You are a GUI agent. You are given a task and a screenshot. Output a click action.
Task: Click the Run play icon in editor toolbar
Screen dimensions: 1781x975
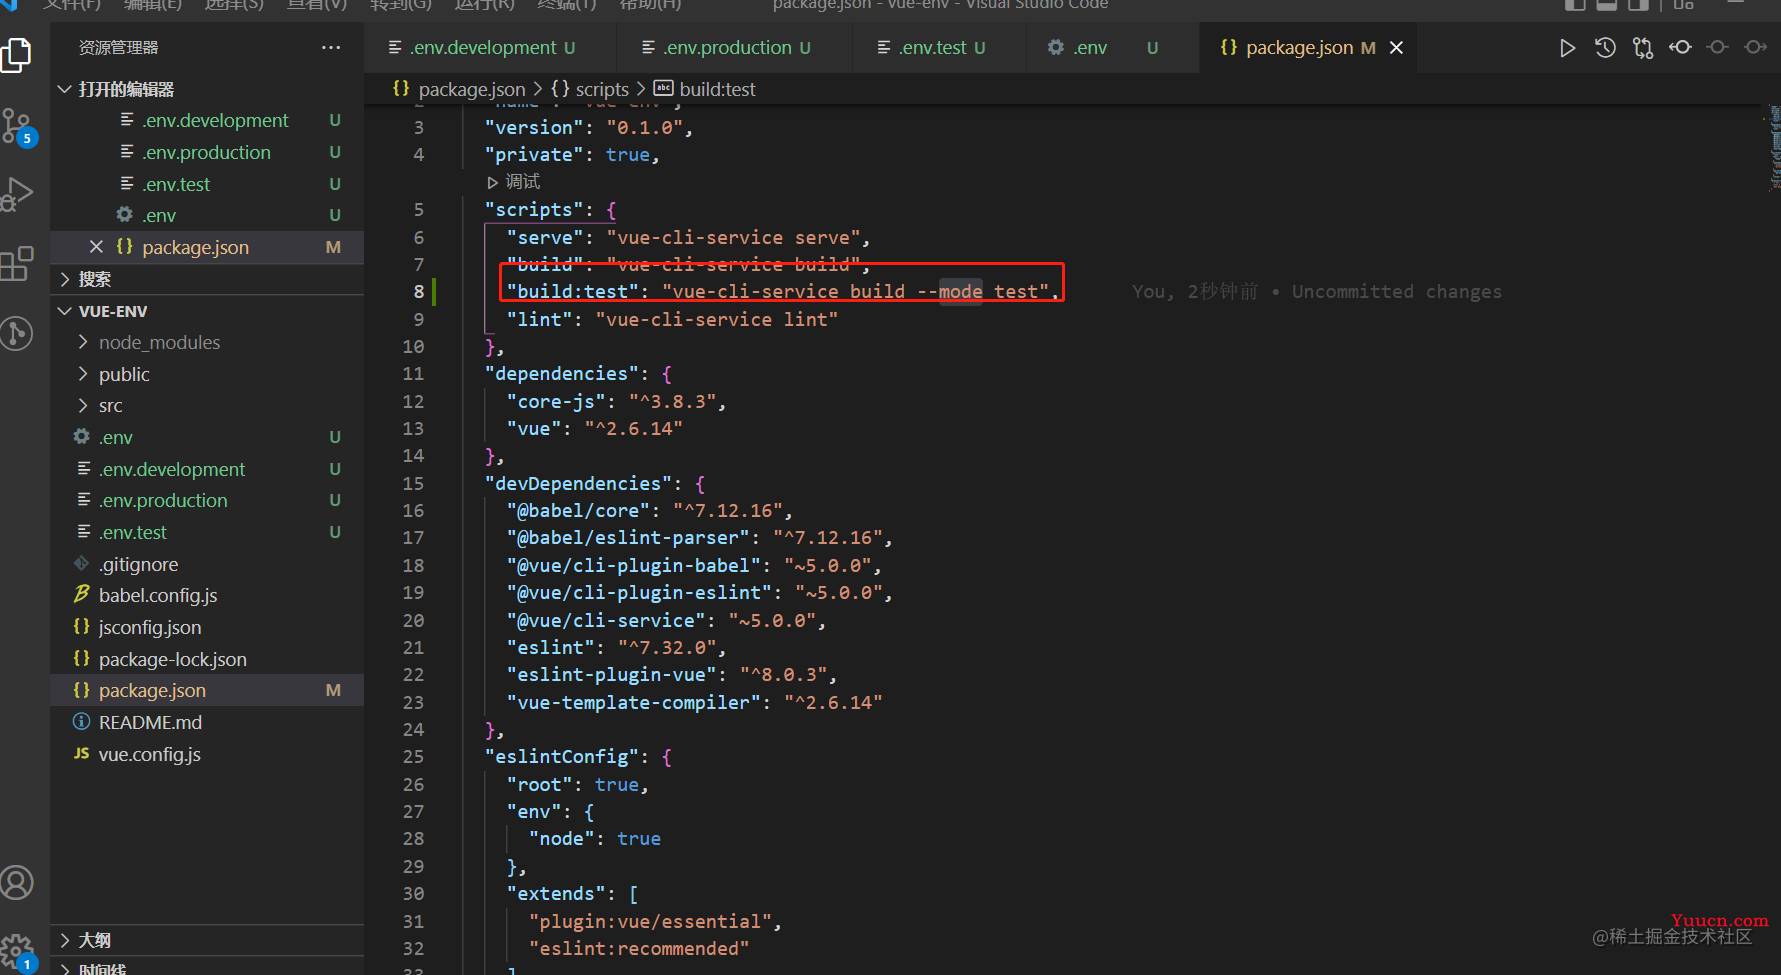1567,48
